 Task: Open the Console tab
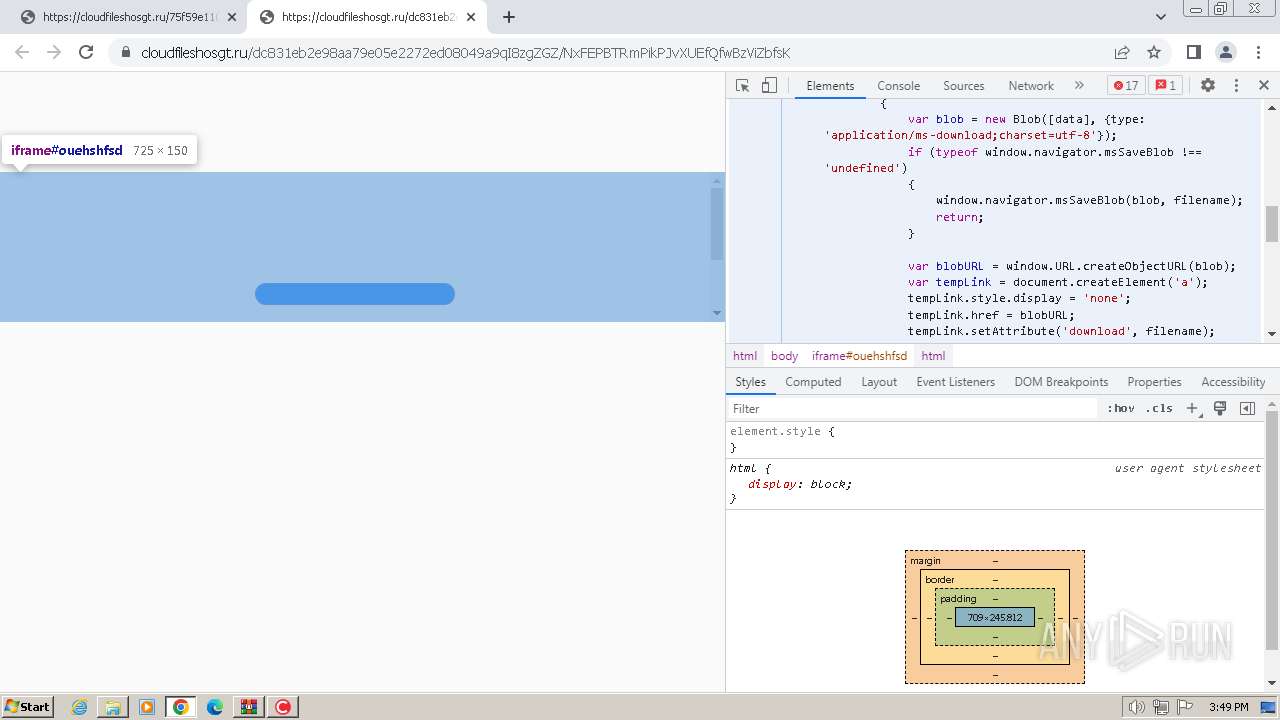[898, 86]
